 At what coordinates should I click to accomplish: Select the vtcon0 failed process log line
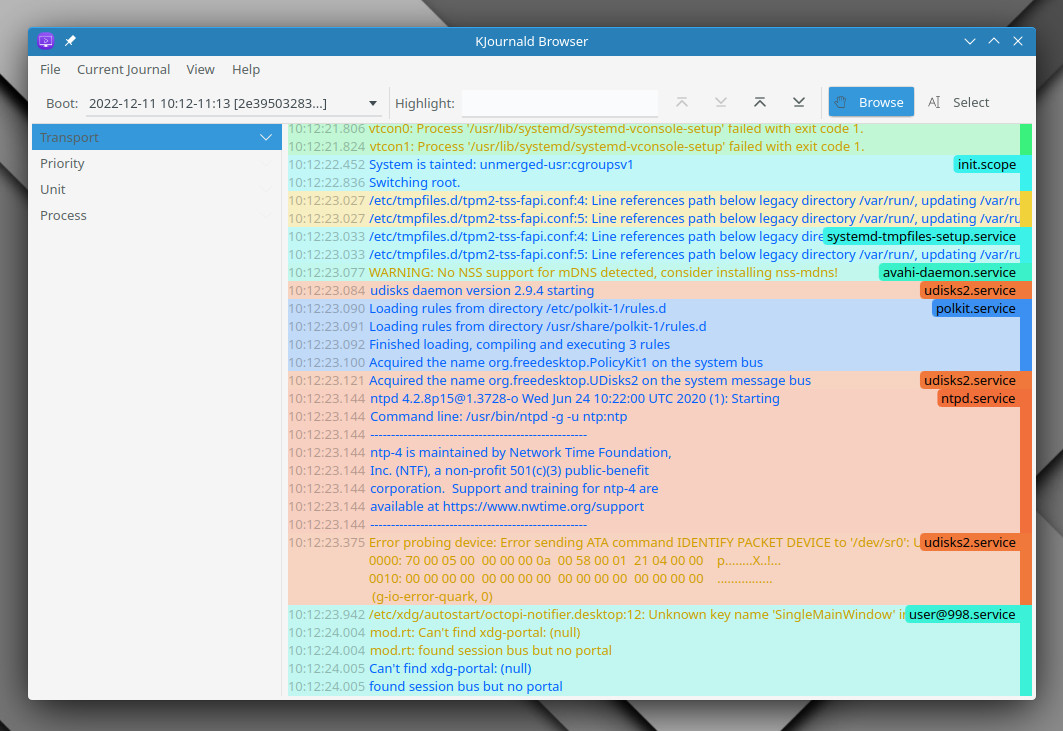click(x=654, y=129)
